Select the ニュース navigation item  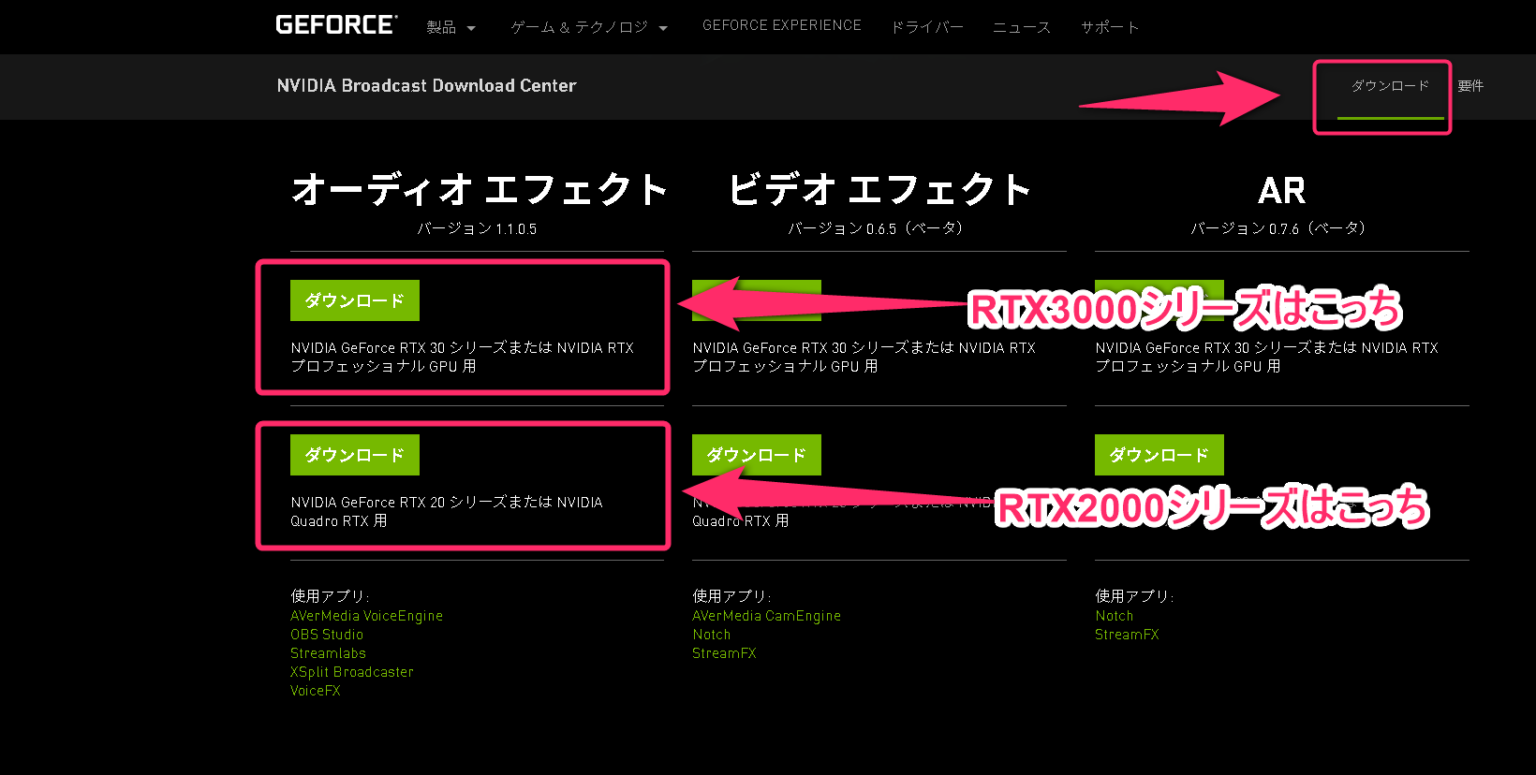(x=1021, y=27)
